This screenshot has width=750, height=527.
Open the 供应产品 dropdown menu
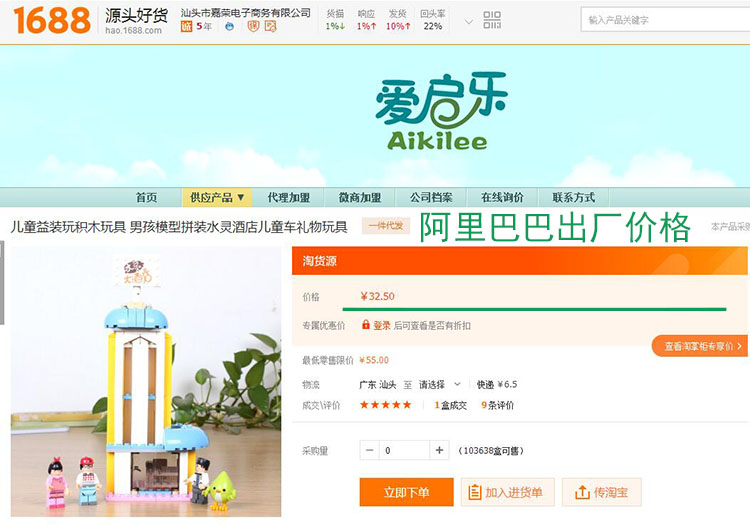217,197
